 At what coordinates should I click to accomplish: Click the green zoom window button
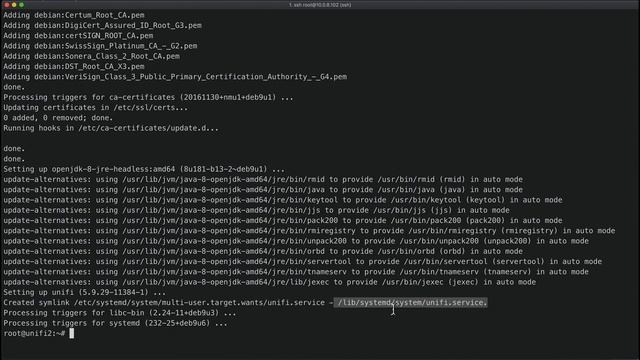pyautogui.click(x=22, y=4)
